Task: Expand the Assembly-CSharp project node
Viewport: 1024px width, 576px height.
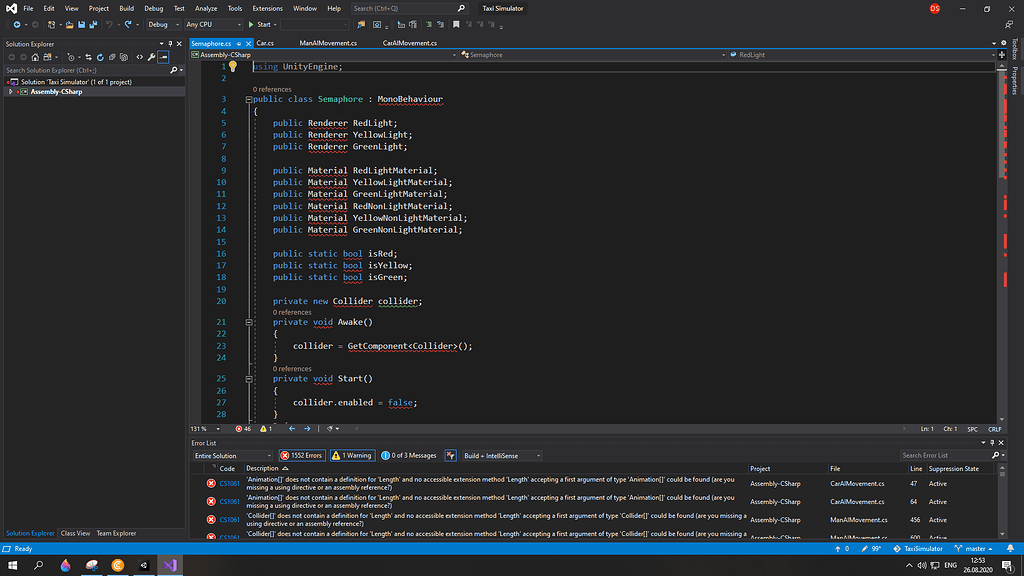Action: click(x=8, y=91)
